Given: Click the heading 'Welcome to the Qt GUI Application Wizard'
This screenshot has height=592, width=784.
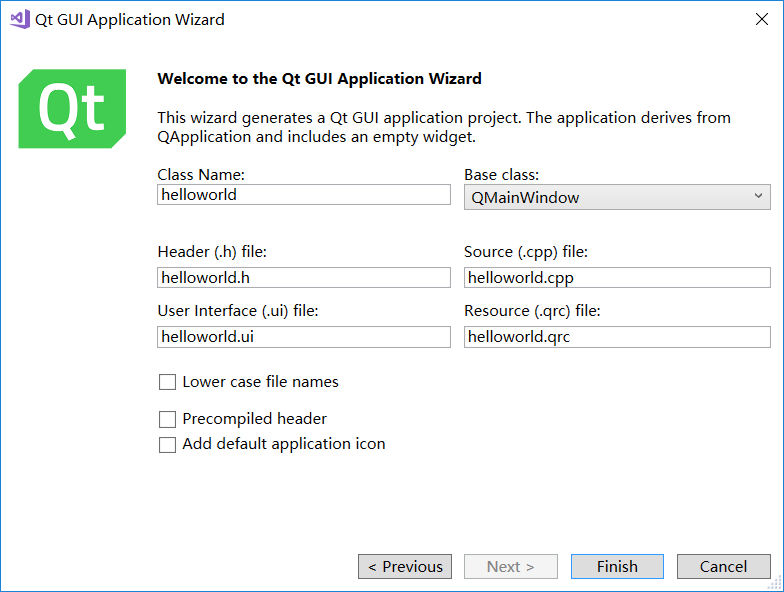Looking at the screenshot, I should (x=320, y=78).
